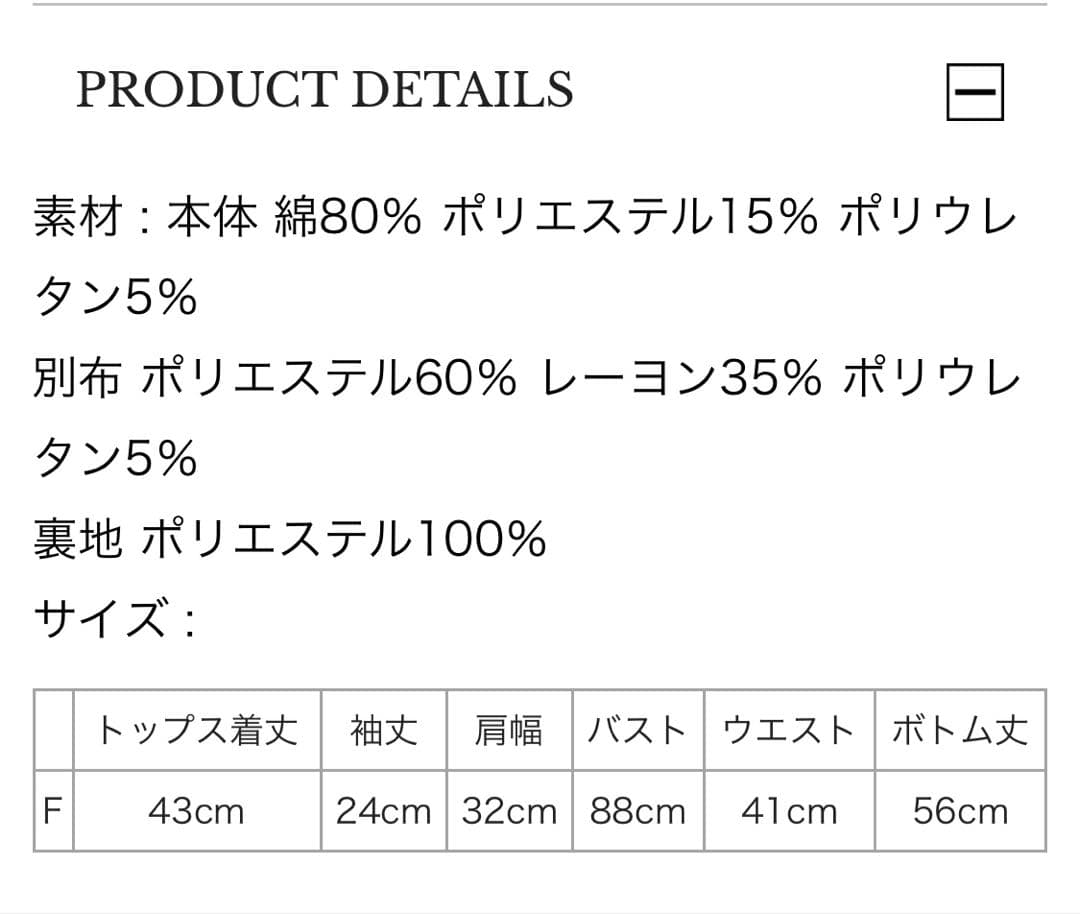
Task: Select the トップス着丈 column header
Action: pyautogui.click(x=197, y=730)
